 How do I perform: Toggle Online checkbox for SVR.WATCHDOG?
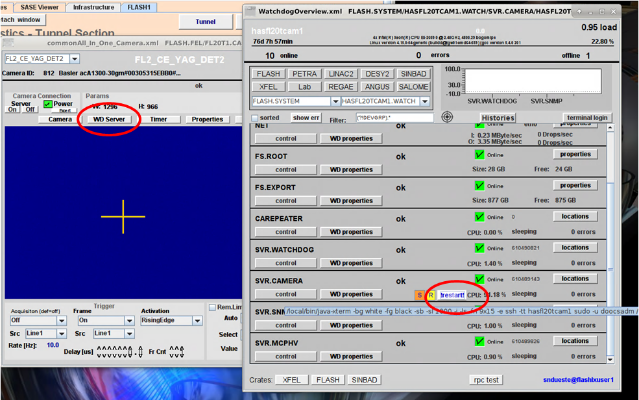[478, 247]
